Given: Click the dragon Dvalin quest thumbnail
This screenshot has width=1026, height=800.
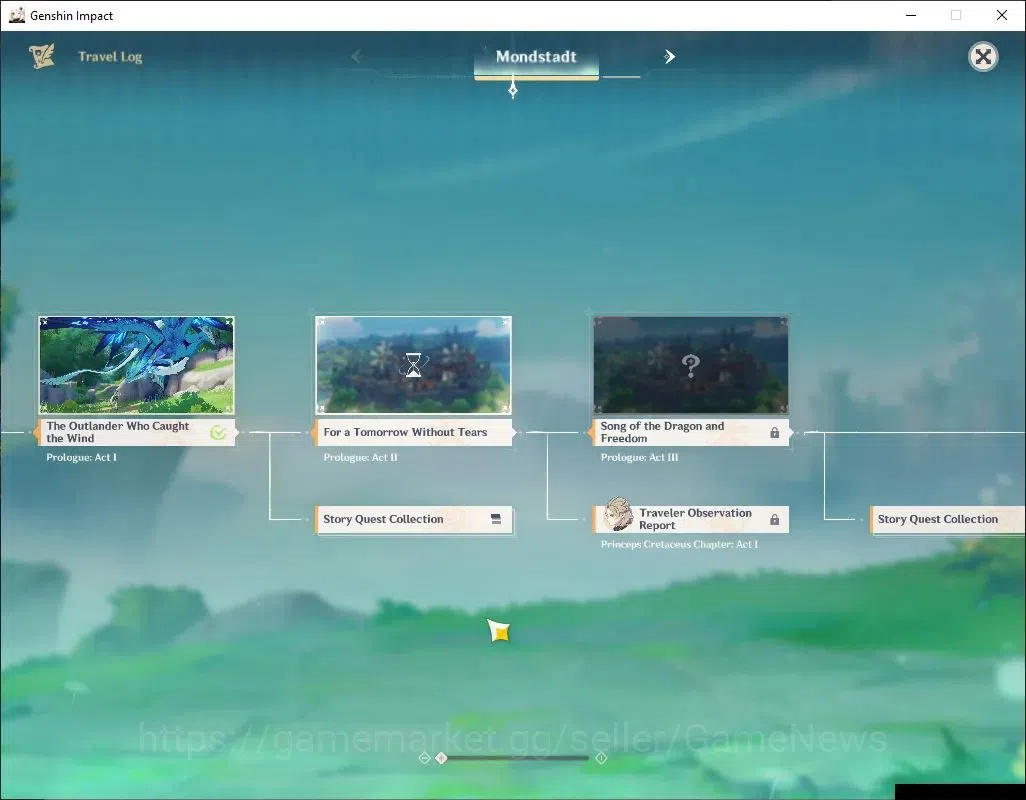Looking at the screenshot, I should click(x=136, y=365).
